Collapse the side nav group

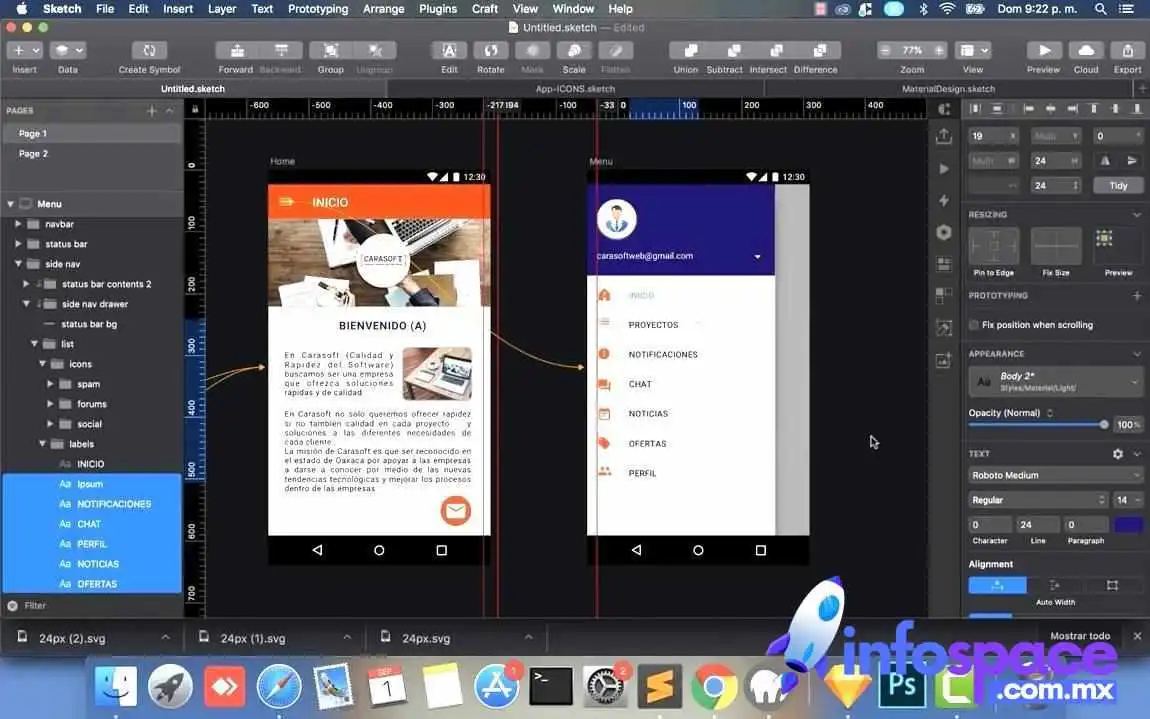point(18,263)
